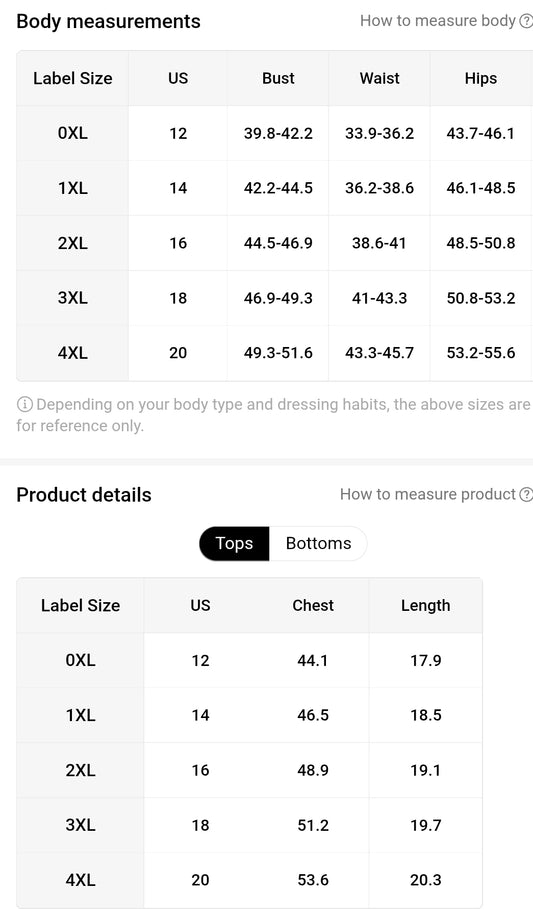Open the How to measure body link
The image size is (533, 915).
[437, 21]
